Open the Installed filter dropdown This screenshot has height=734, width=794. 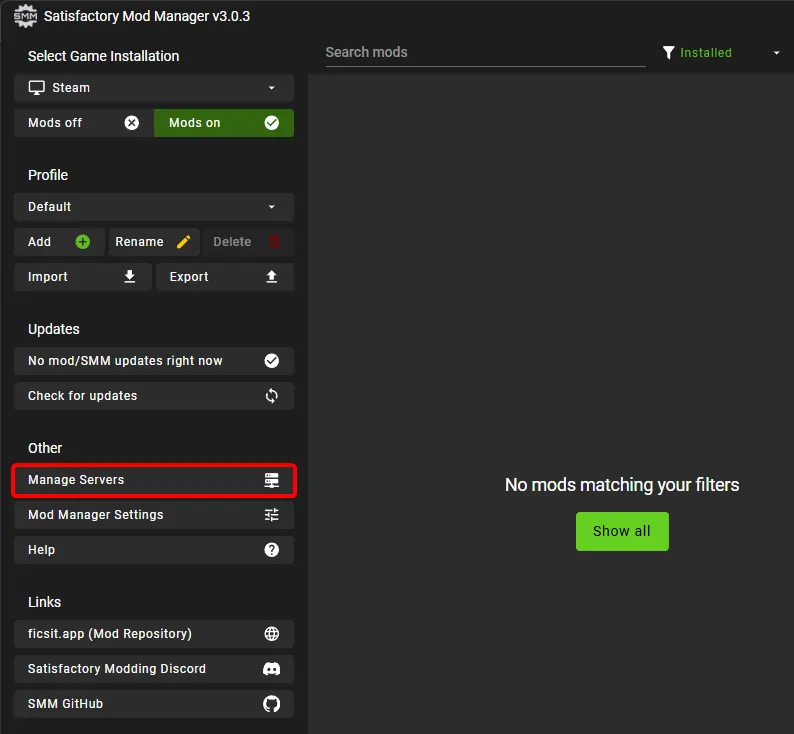[x=721, y=53]
